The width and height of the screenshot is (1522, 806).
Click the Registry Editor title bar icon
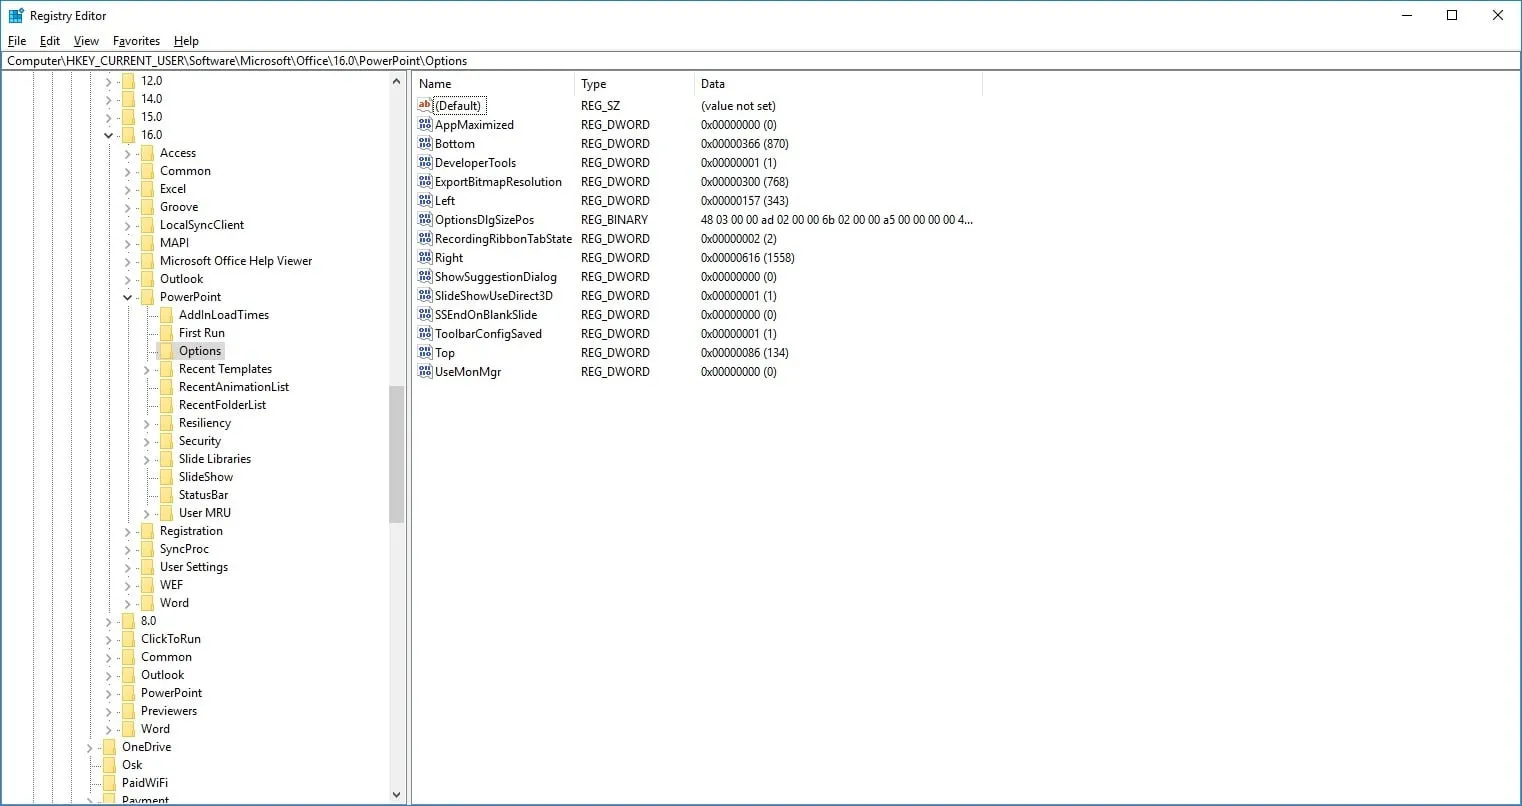pos(16,16)
